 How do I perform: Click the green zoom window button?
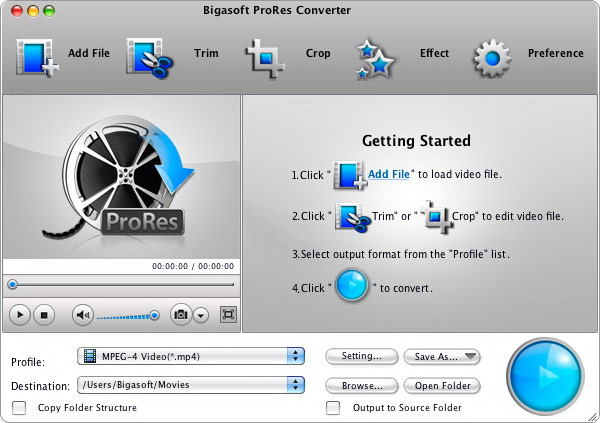(49, 11)
